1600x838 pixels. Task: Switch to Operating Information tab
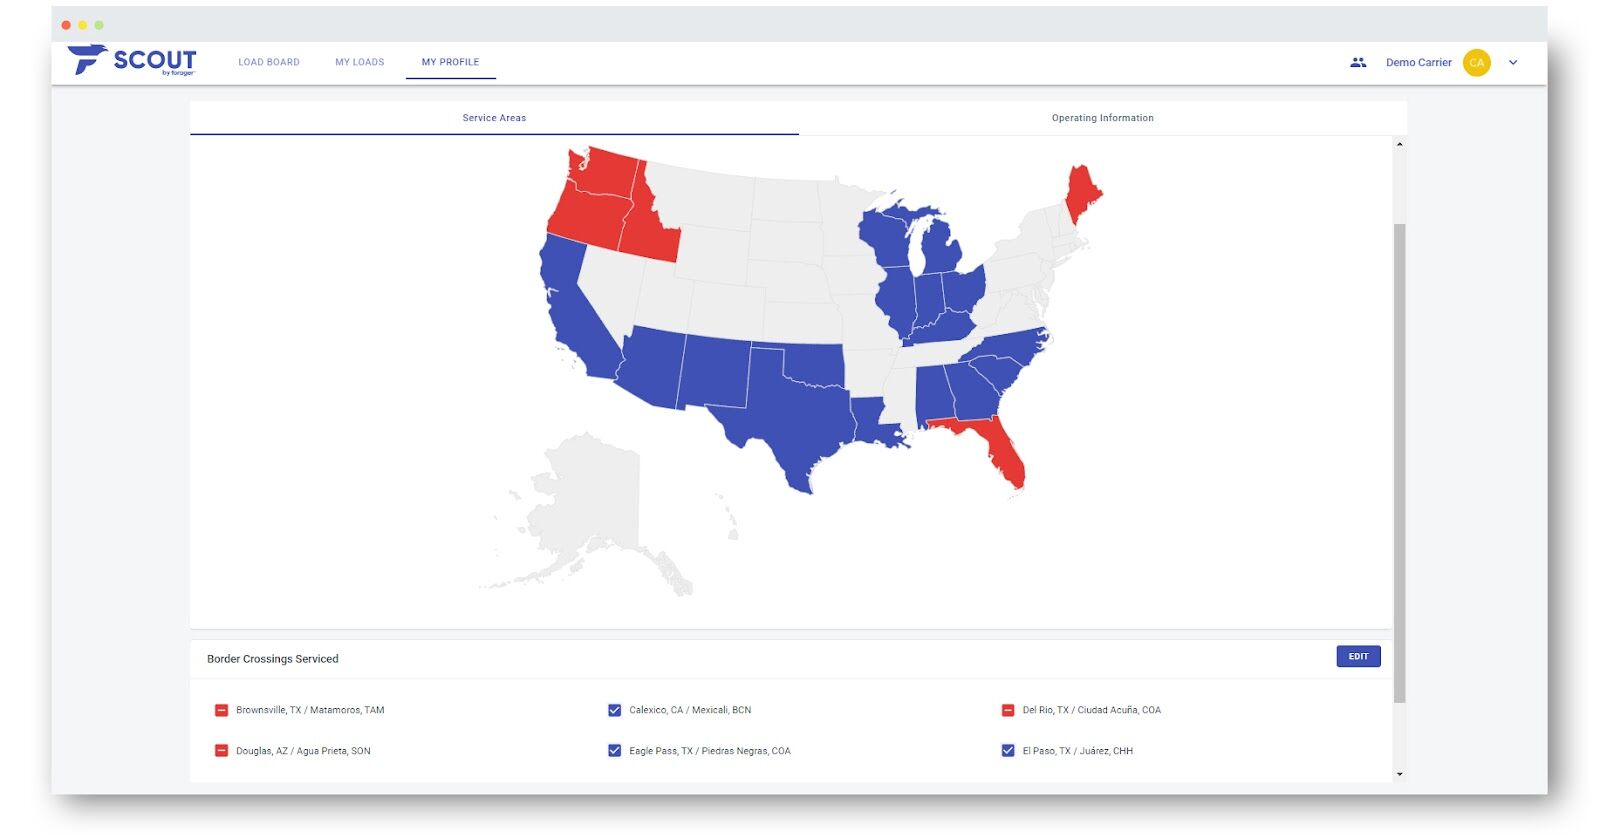click(1102, 118)
